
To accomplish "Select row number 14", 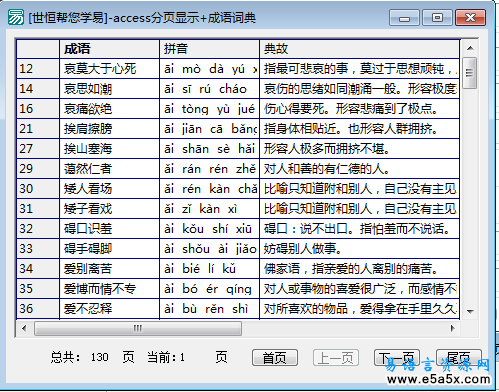I will point(38,89).
